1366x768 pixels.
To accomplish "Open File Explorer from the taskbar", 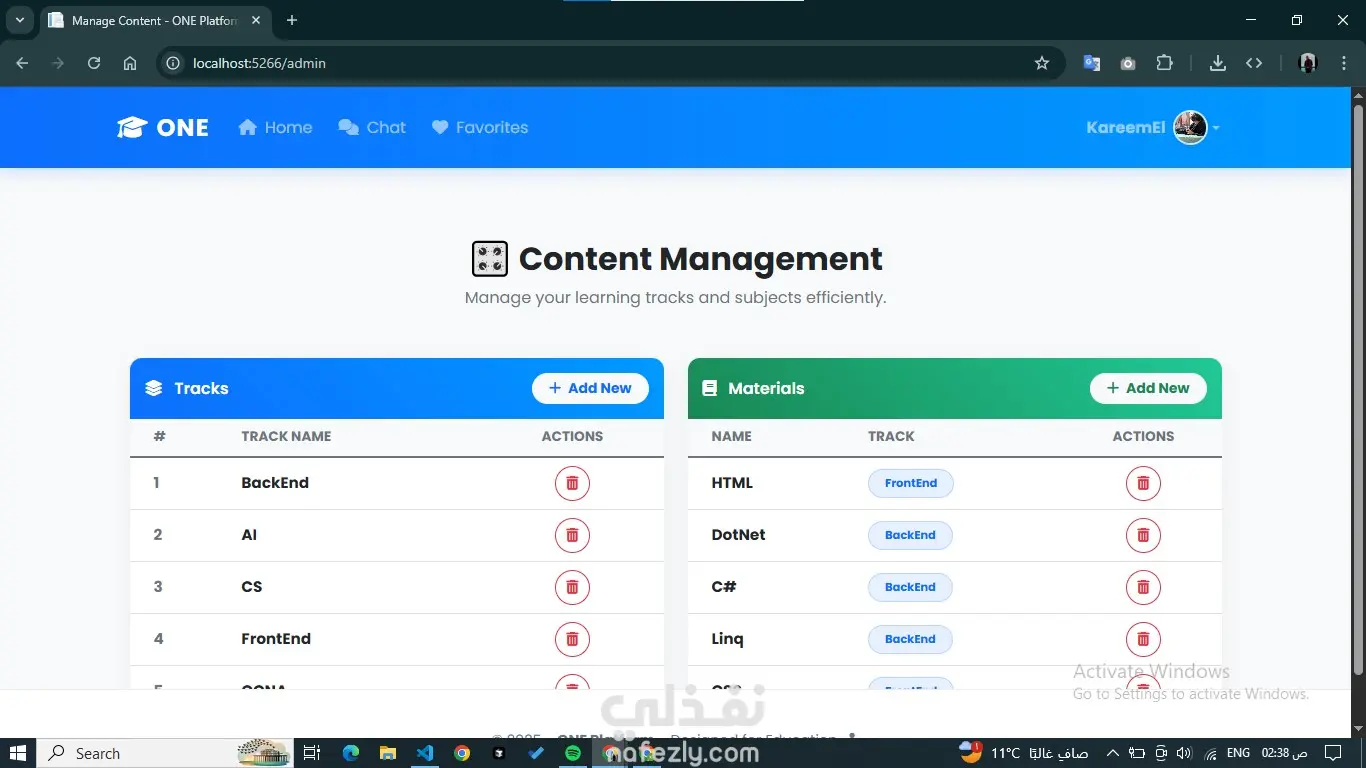I will pyautogui.click(x=388, y=753).
